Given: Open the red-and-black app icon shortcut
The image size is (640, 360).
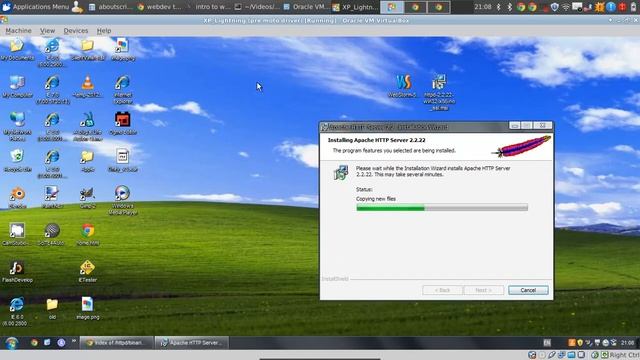Looking at the screenshot, I should (122, 123).
